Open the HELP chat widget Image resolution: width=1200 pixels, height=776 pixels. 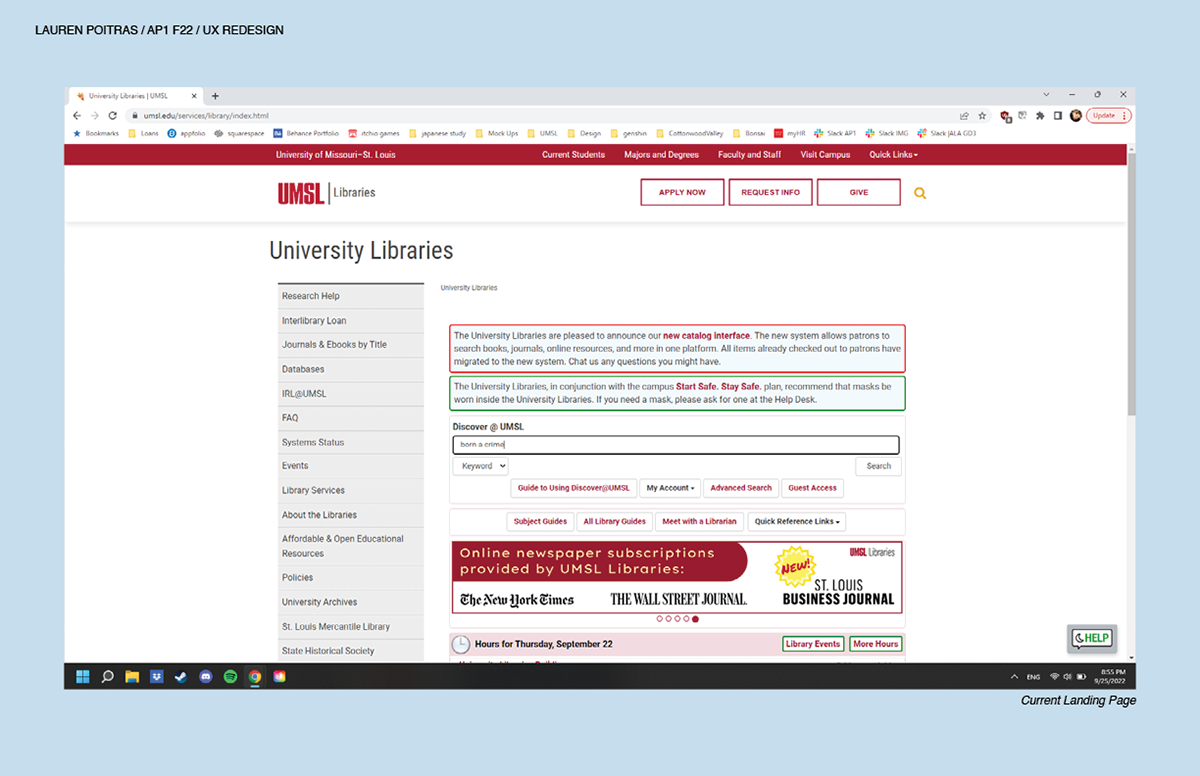1091,638
